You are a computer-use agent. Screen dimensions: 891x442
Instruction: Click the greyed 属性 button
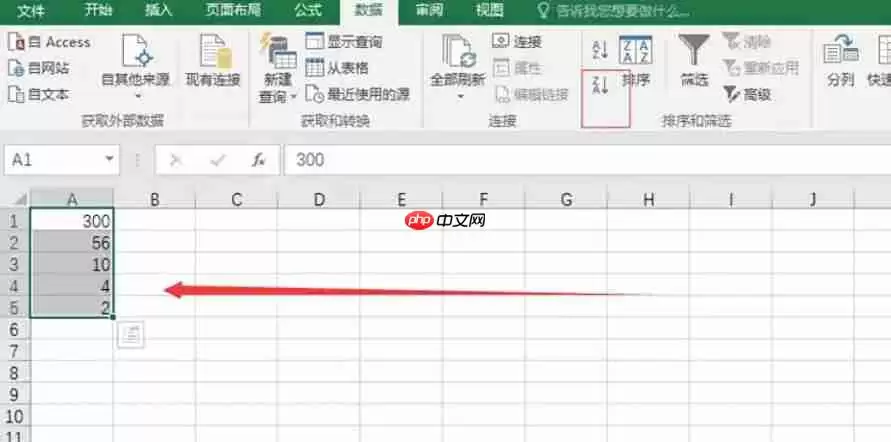coord(517,68)
